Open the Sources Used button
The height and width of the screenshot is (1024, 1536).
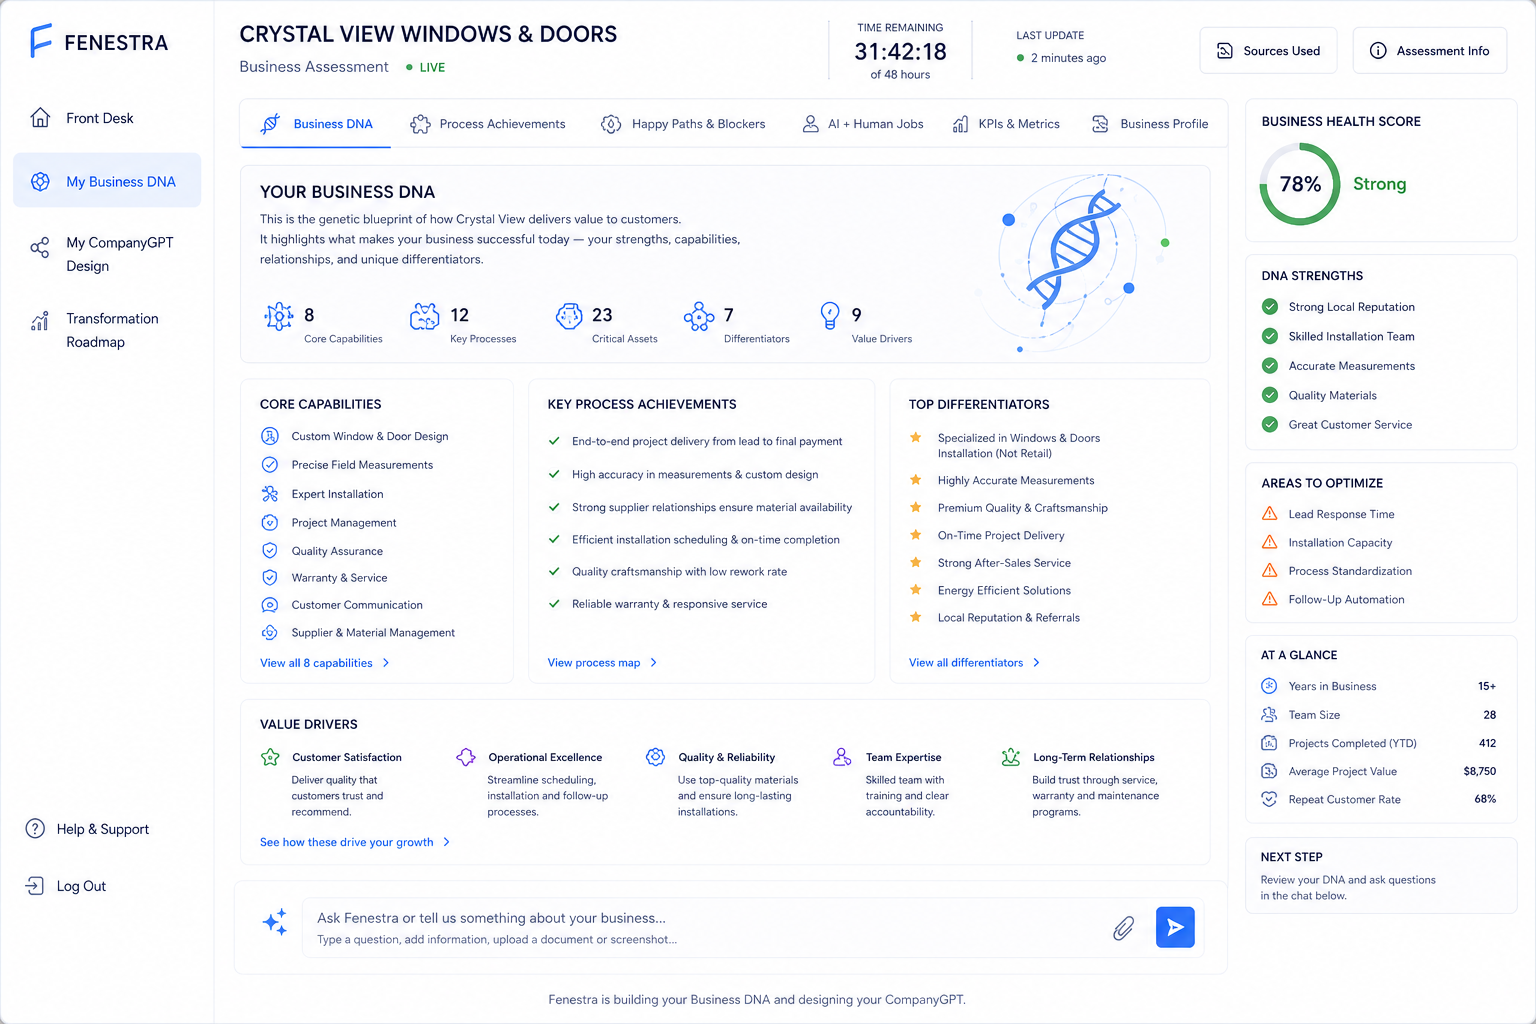pyautogui.click(x=1268, y=51)
